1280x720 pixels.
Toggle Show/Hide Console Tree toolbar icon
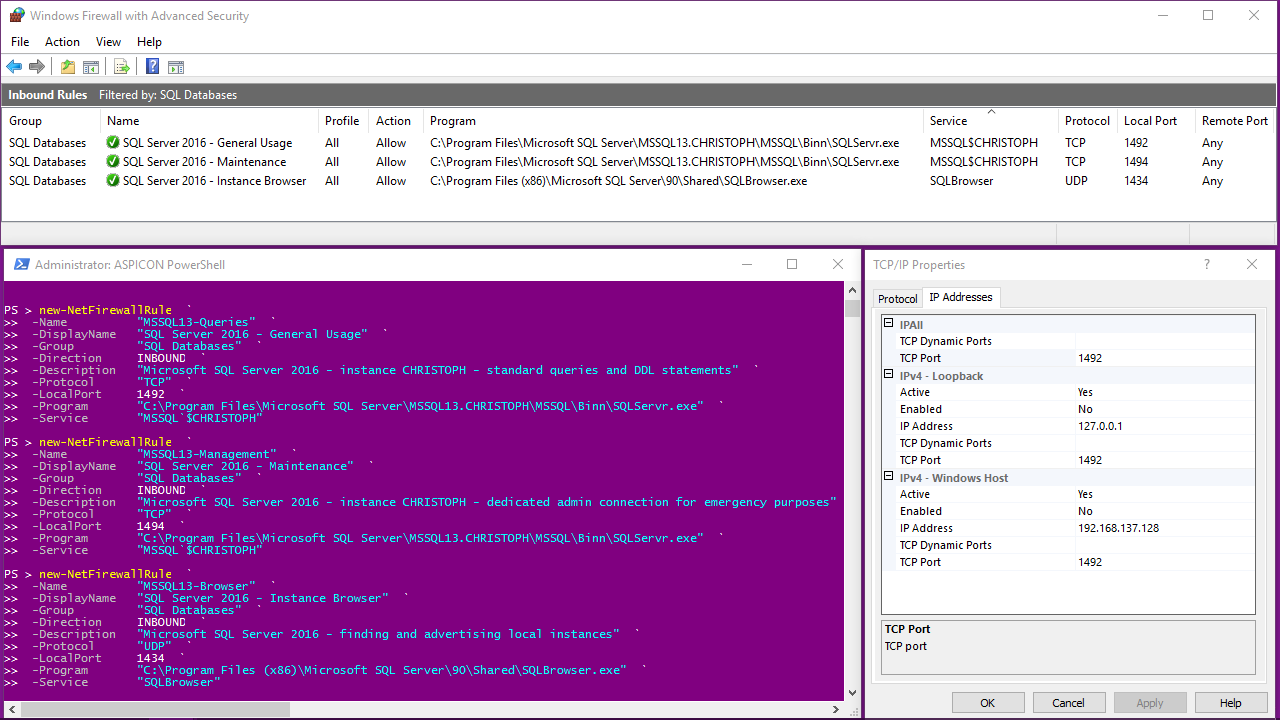coord(91,67)
